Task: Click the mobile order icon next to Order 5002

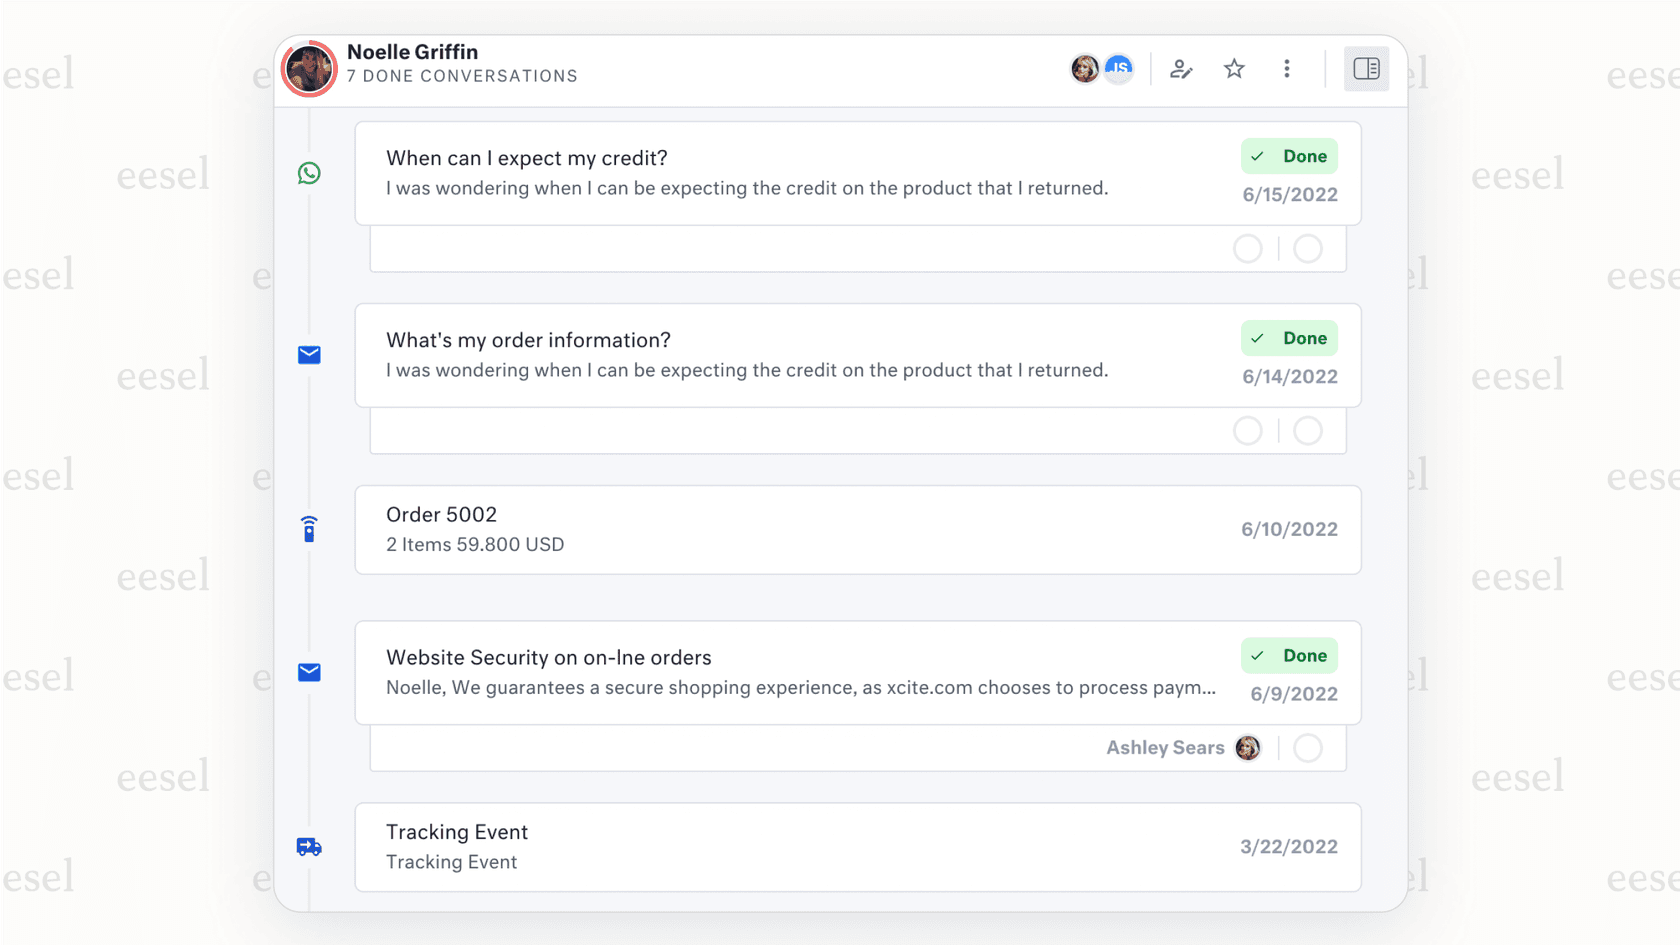Action: (x=309, y=530)
